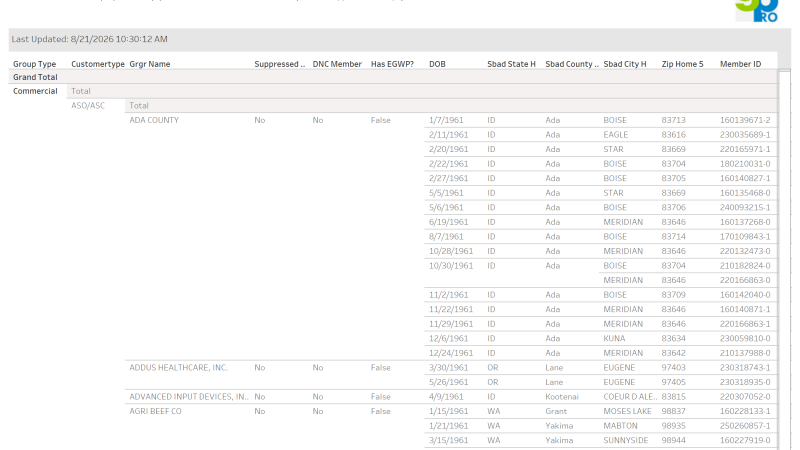This screenshot has width=800, height=450.
Task: Select the False value for ADDUS HEALTHCARE
Action: pos(380,367)
